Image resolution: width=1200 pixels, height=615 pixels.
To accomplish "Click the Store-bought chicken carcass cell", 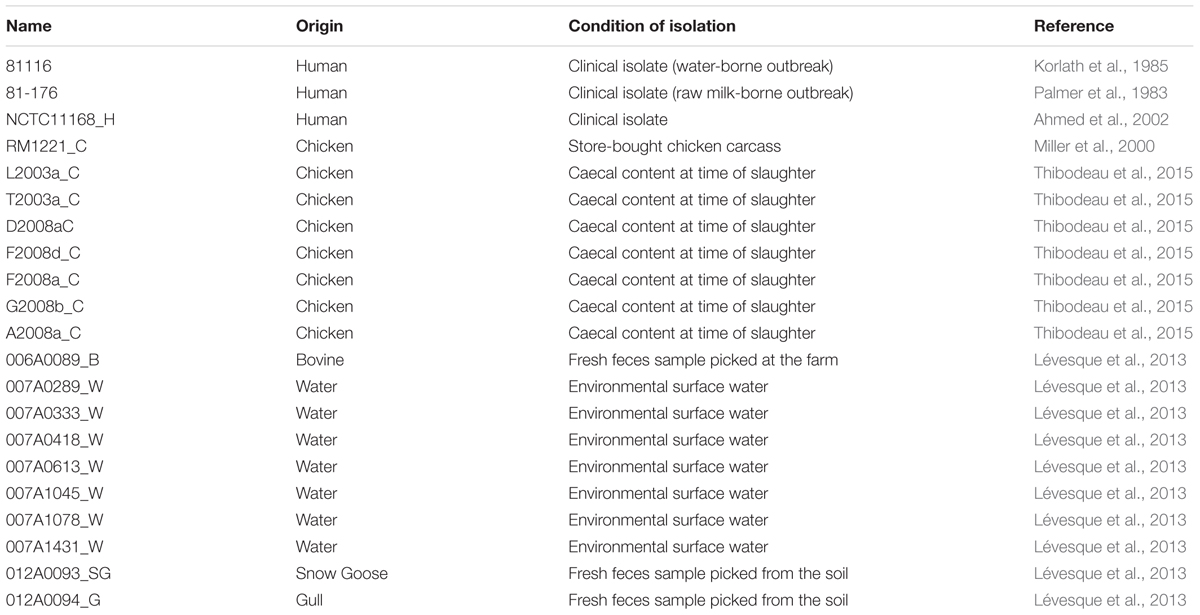I will pos(668,146).
